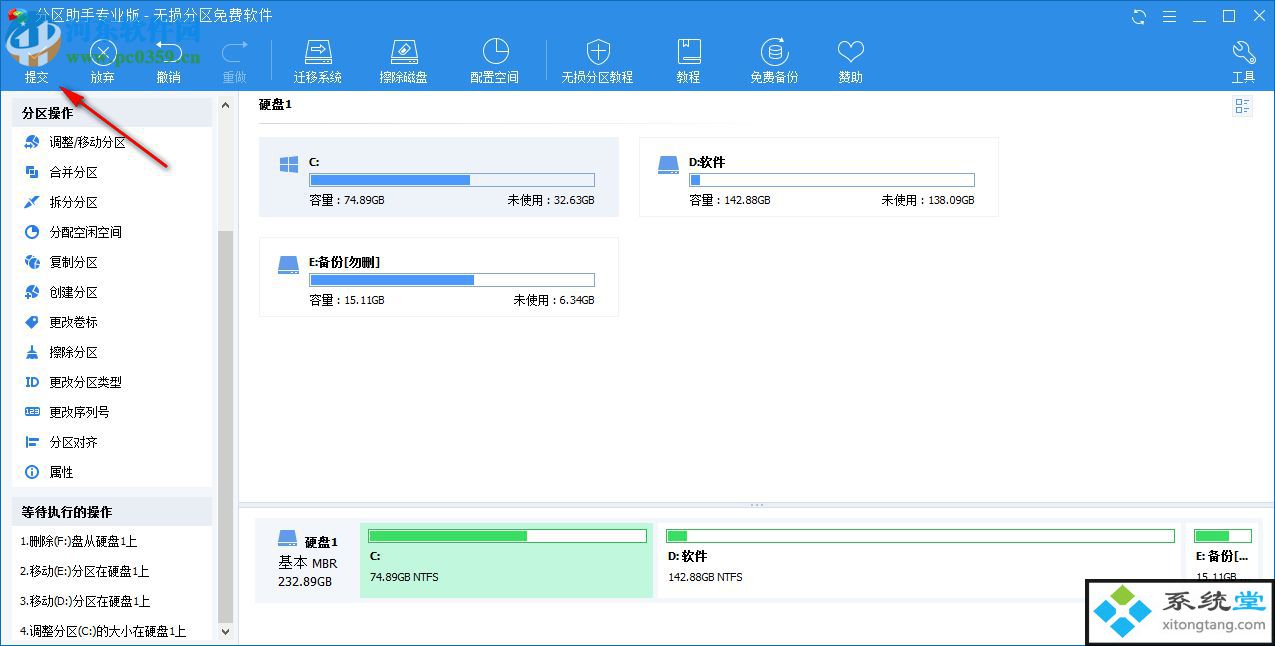Click the 放弃 discard toolbar icon
The width and height of the screenshot is (1275, 646).
tap(103, 60)
